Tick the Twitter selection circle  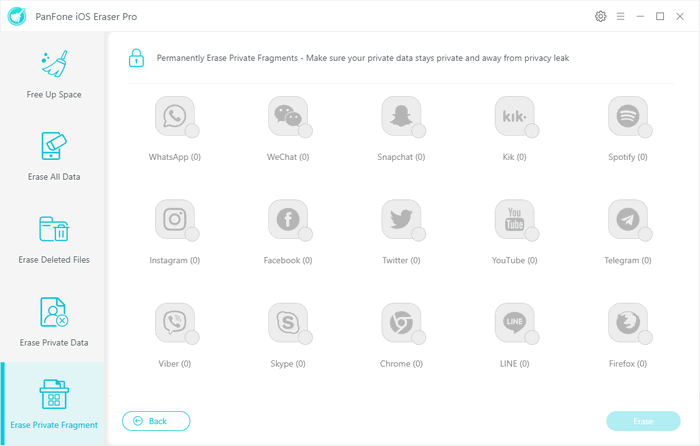pos(419,234)
